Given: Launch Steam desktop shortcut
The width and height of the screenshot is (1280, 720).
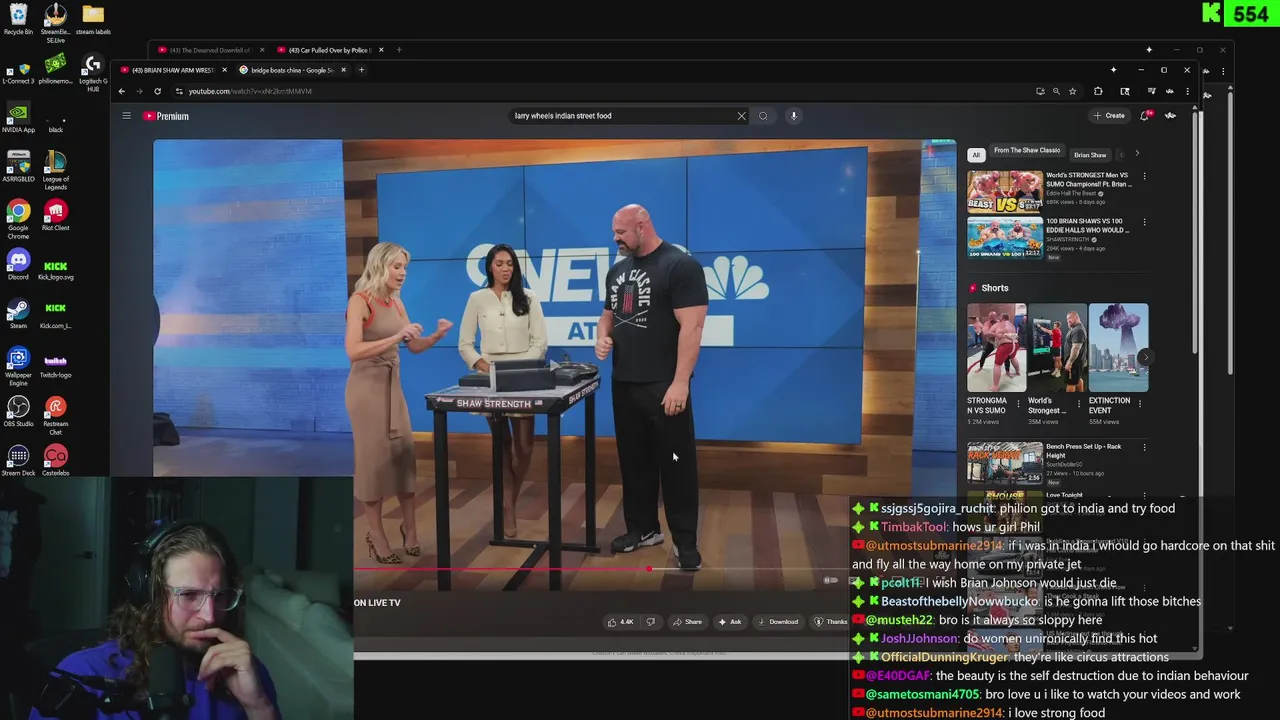Looking at the screenshot, I should 18,313.
